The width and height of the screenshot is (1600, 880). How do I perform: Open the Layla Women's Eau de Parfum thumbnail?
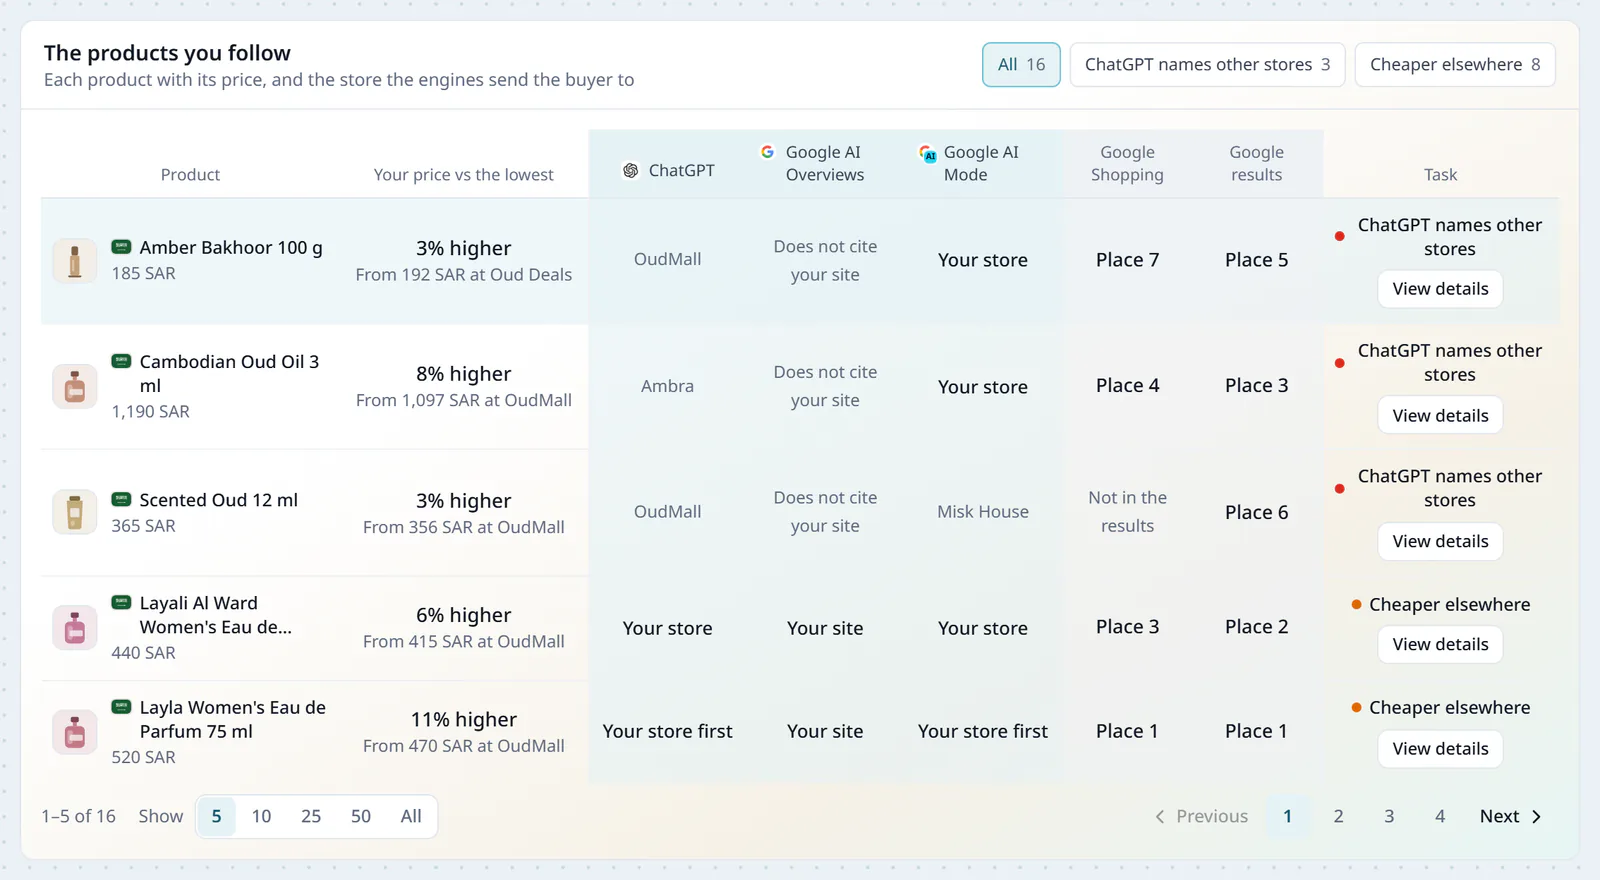pos(75,732)
